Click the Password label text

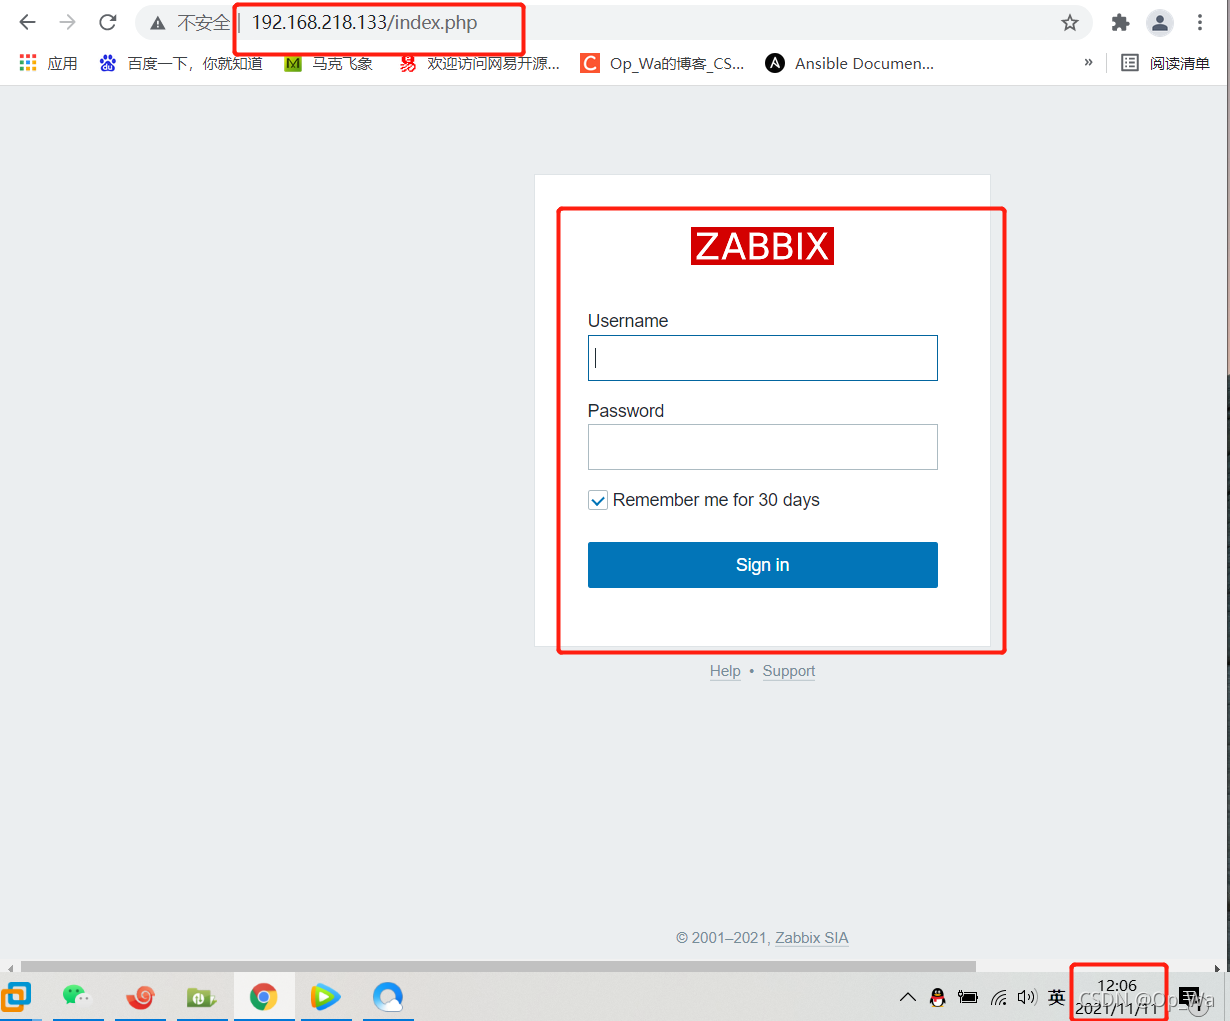pyautogui.click(x=626, y=411)
